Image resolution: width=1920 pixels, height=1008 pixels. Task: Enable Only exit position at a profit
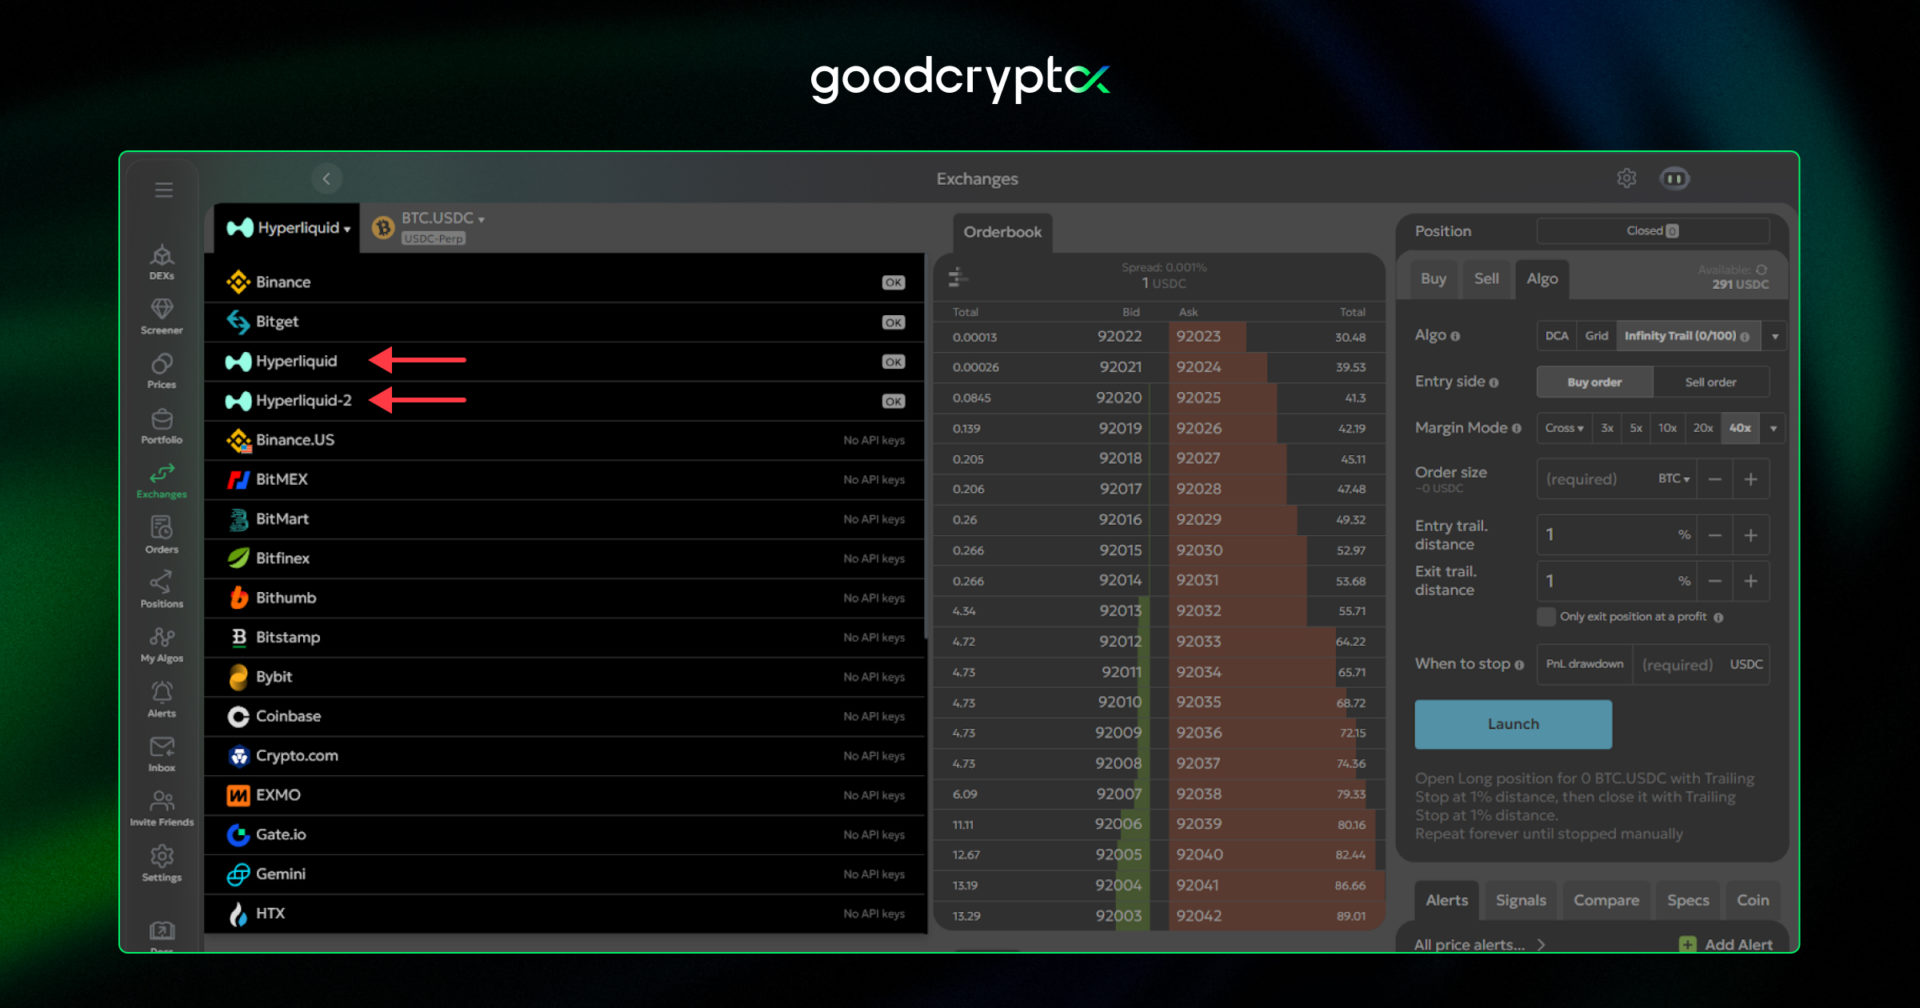coord(1546,617)
